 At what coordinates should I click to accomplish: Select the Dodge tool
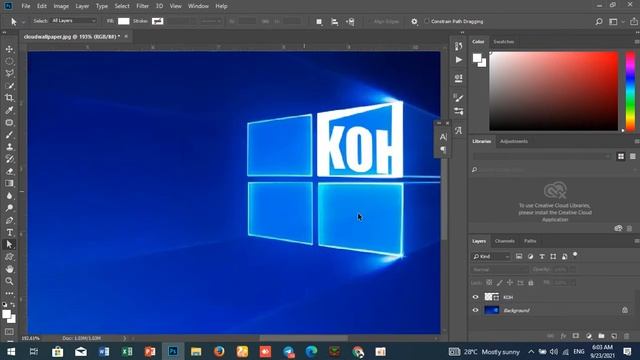pos(9,208)
